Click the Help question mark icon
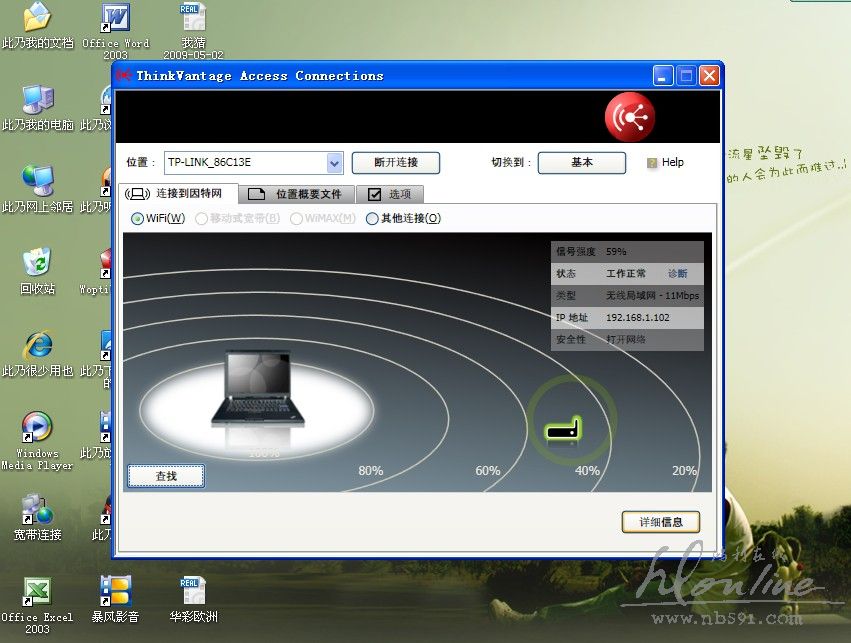851x643 pixels. point(652,162)
